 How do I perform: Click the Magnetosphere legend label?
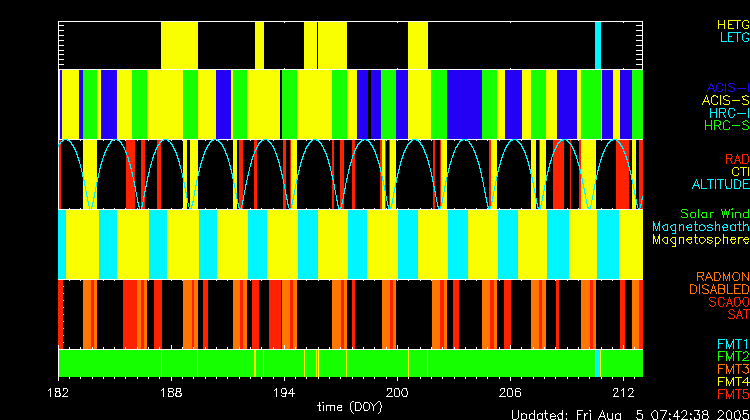700,240
